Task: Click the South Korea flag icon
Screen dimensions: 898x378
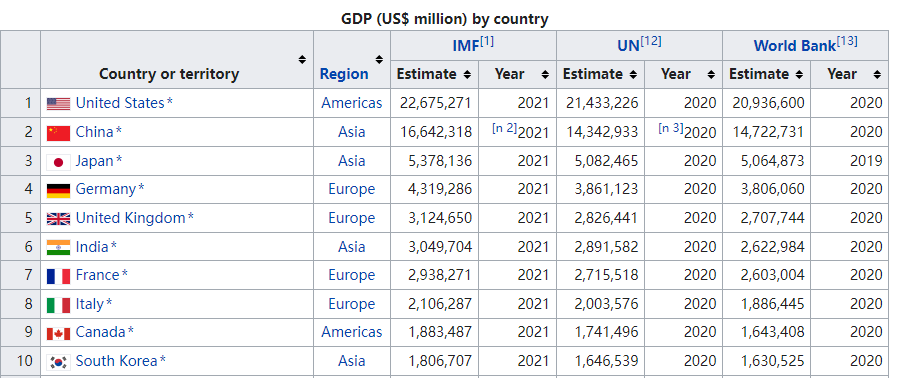Action: coord(58,362)
